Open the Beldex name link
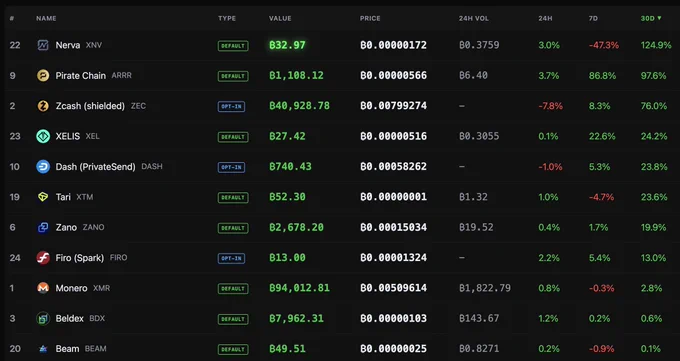680x361 pixels. coord(69,318)
